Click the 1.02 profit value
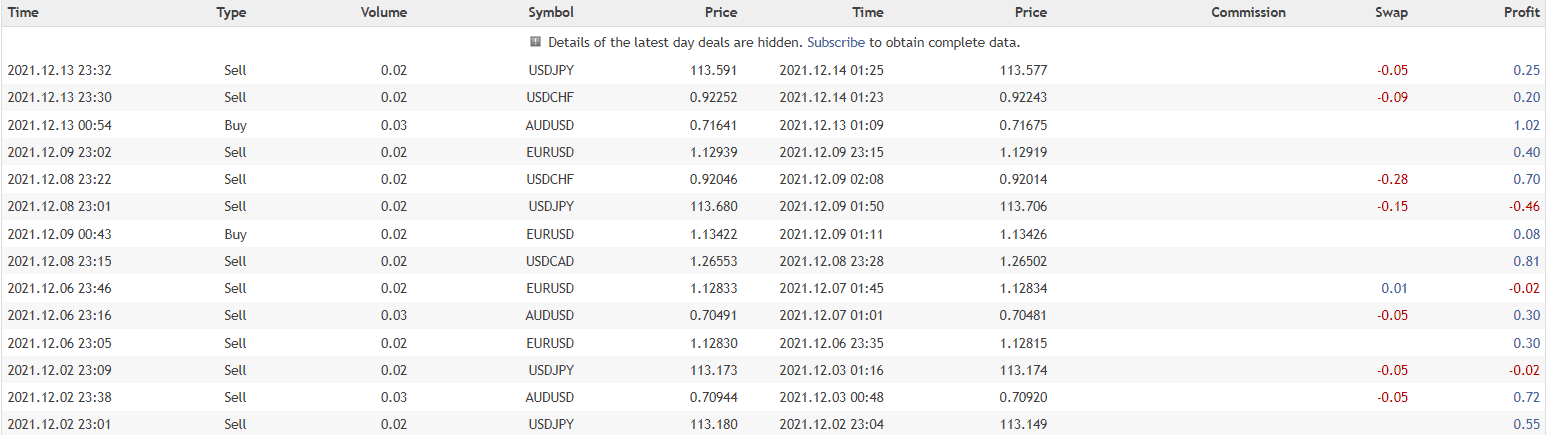The width and height of the screenshot is (1546, 435). click(1526, 126)
